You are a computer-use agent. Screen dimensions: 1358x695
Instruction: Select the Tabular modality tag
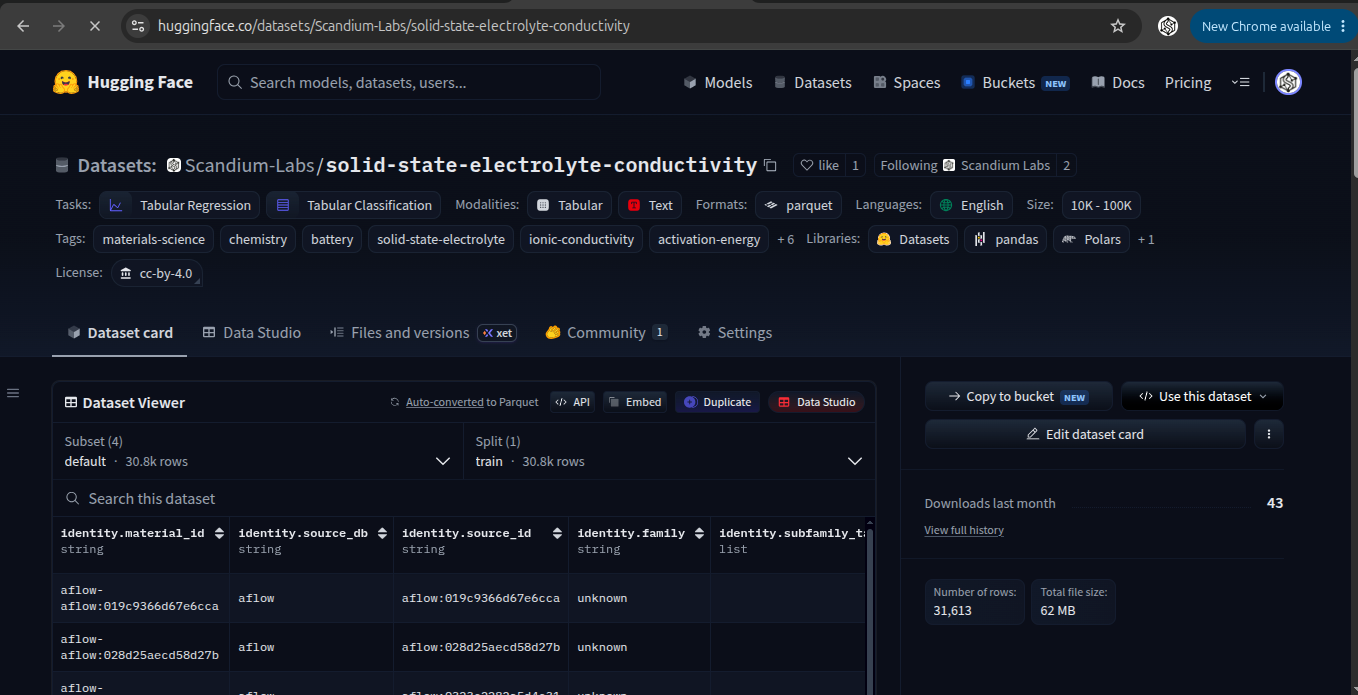(x=569, y=205)
